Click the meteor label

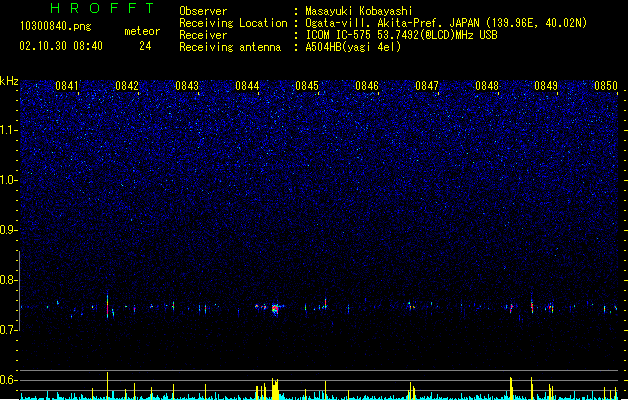click(x=142, y=31)
